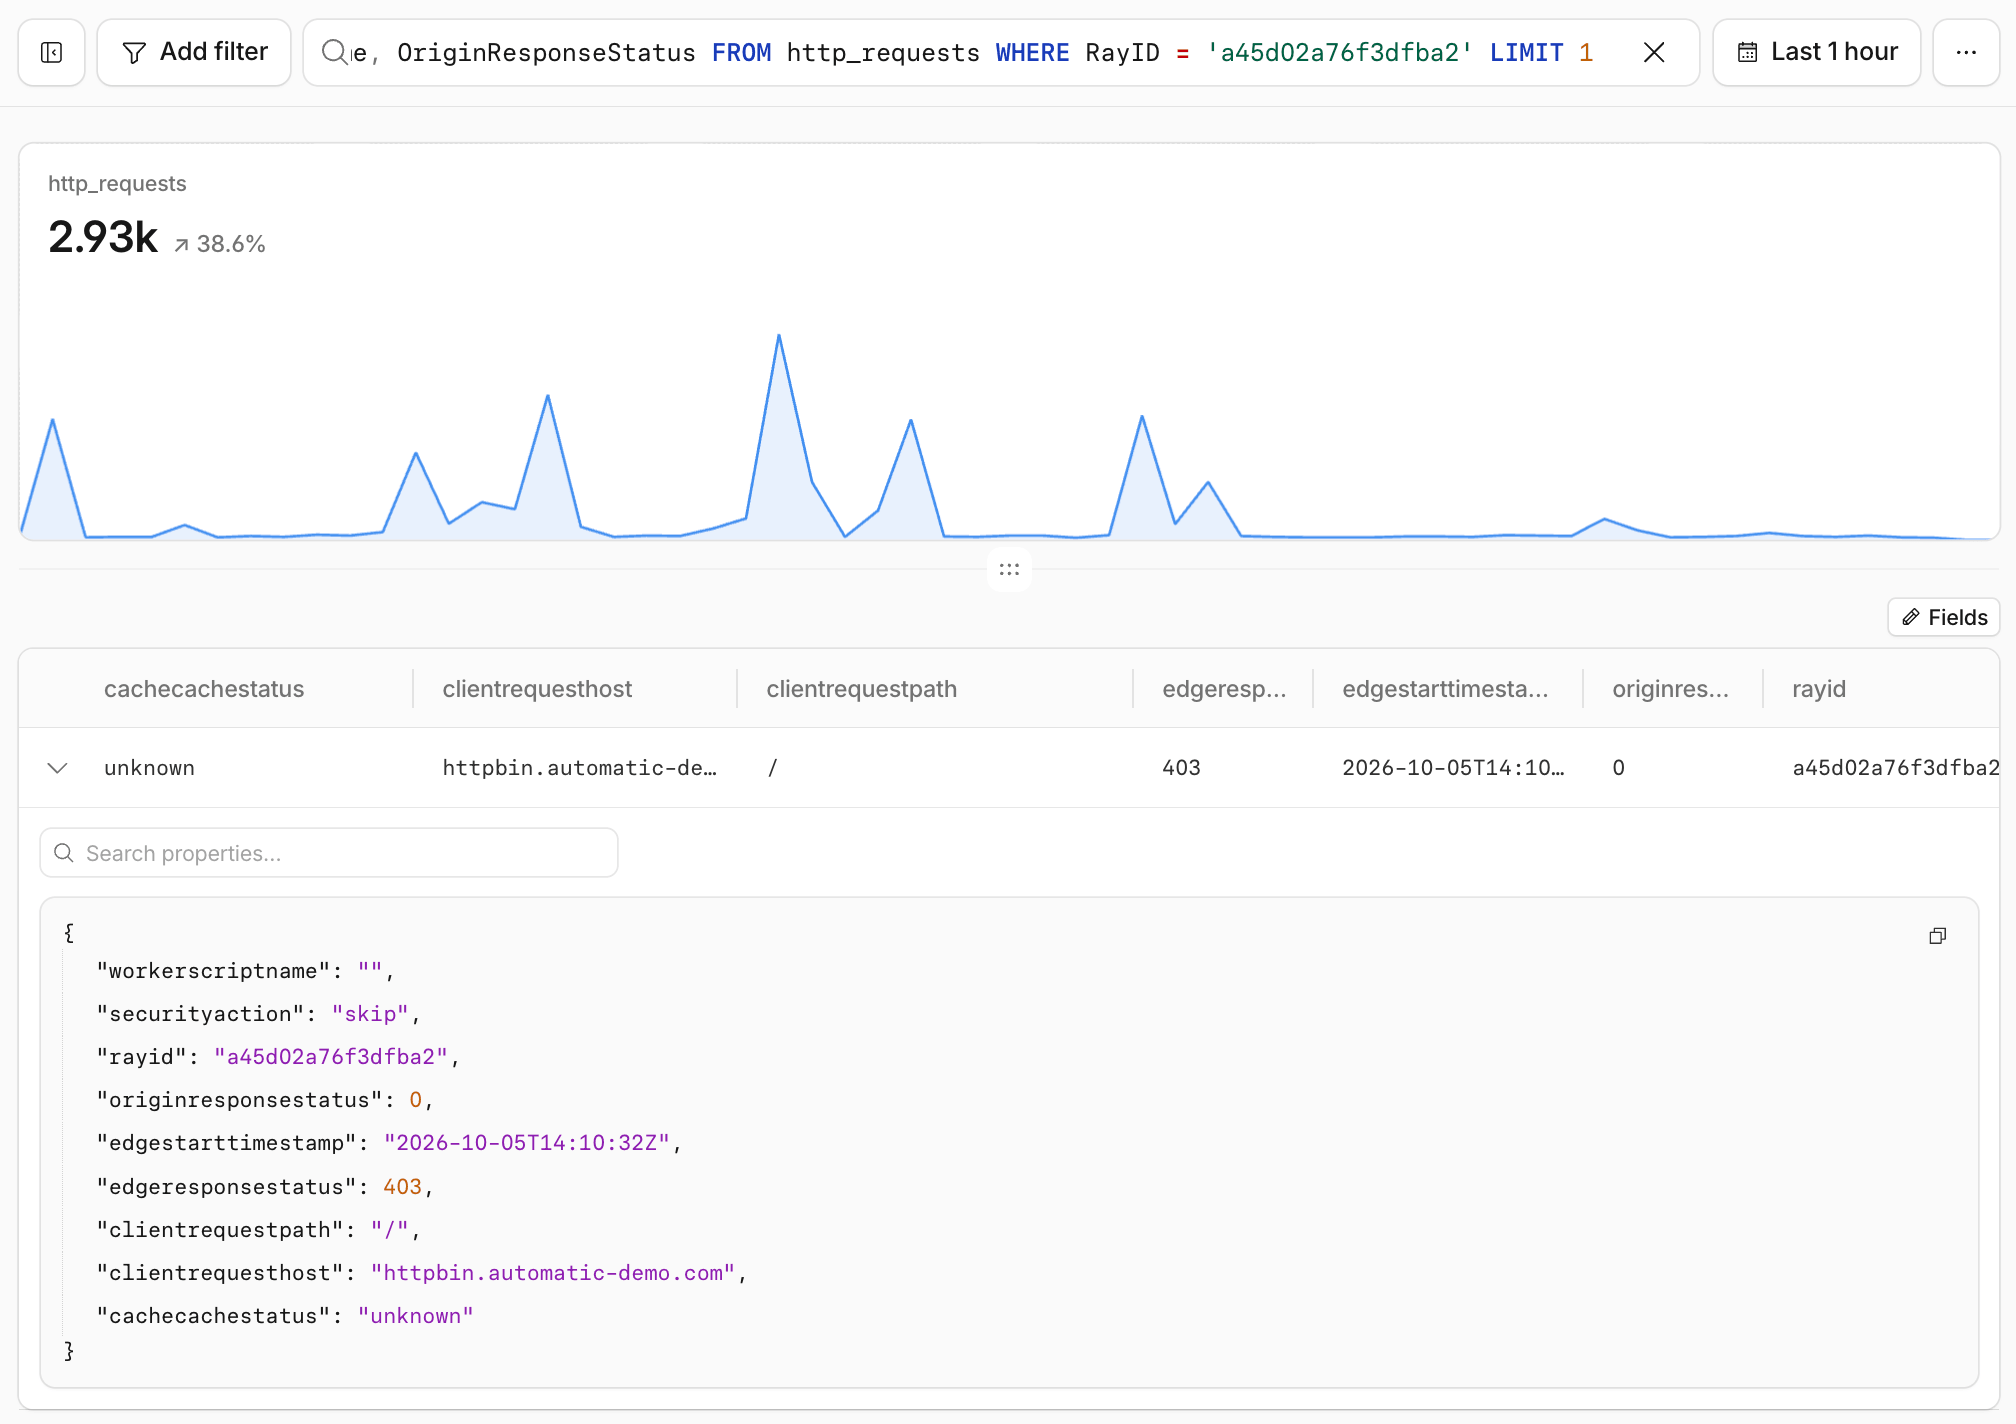Click the 38.6% trend indicator

click(220, 244)
